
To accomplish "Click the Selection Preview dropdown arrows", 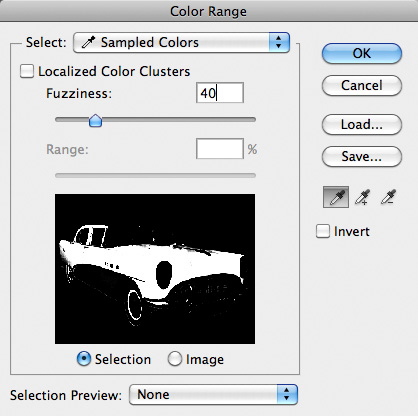I will (x=287, y=395).
